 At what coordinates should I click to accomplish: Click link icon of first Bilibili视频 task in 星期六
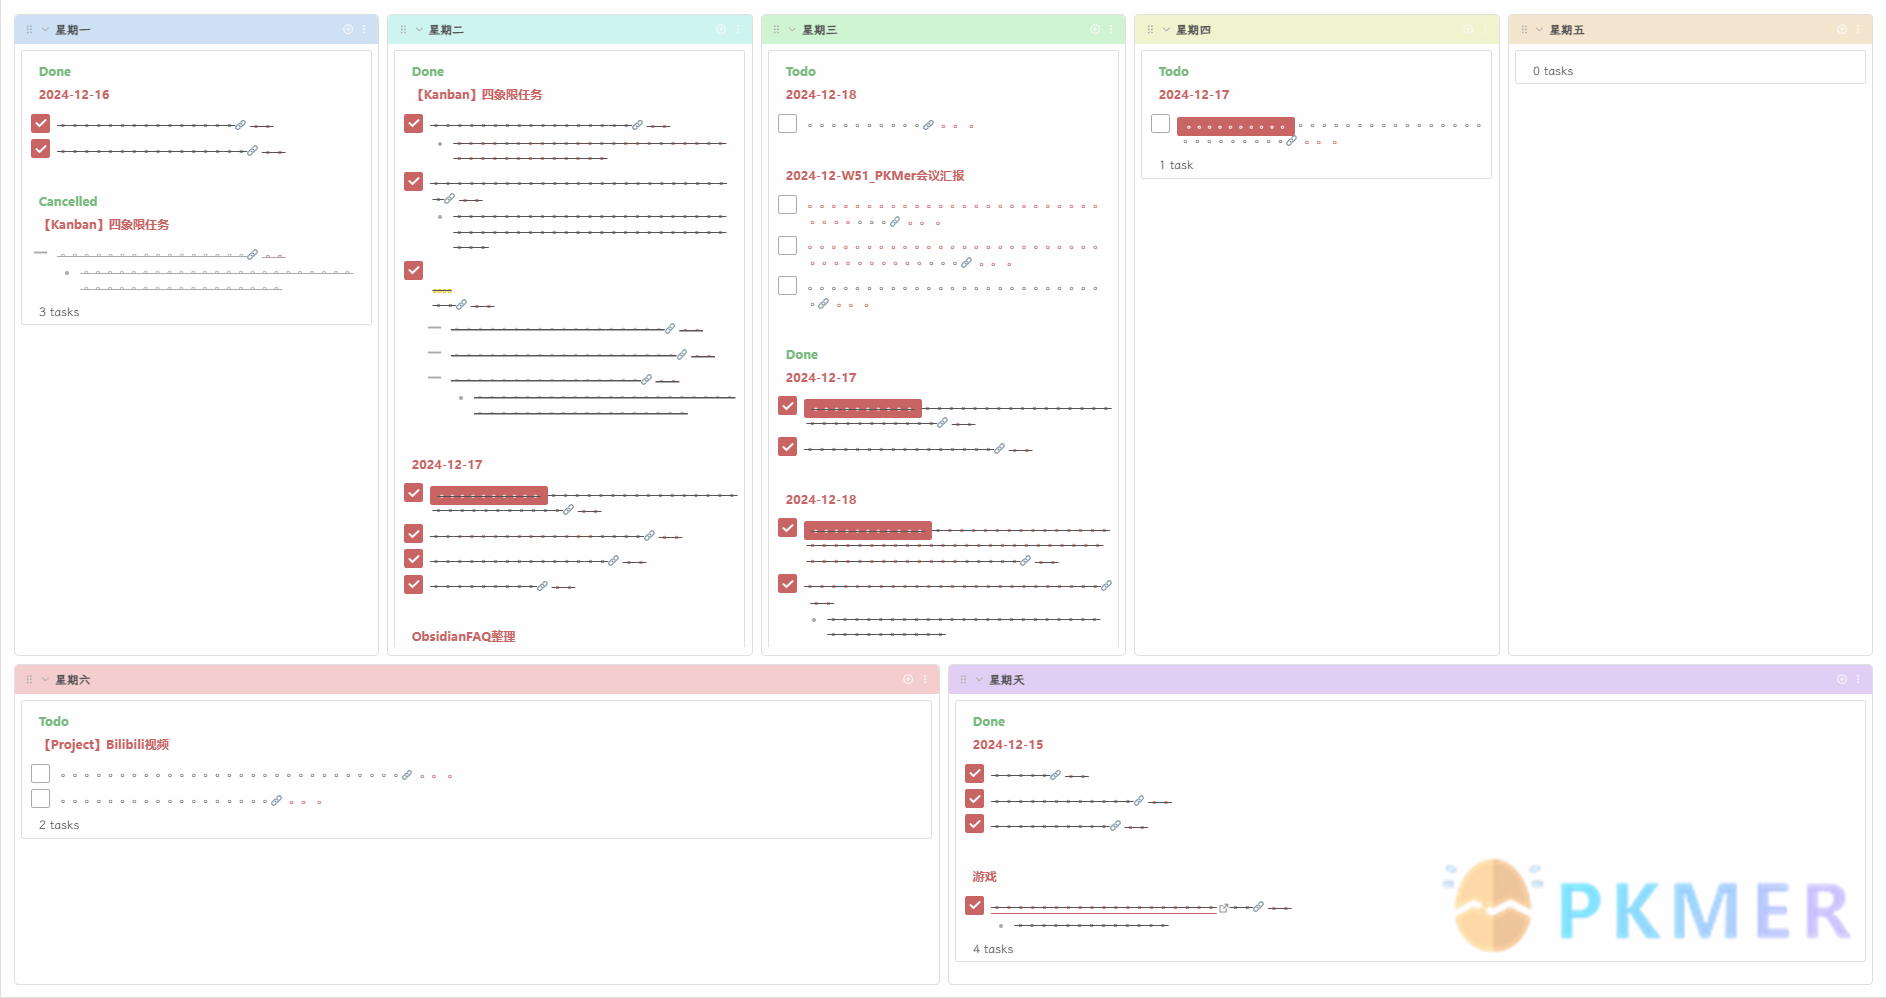(x=407, y=775)
